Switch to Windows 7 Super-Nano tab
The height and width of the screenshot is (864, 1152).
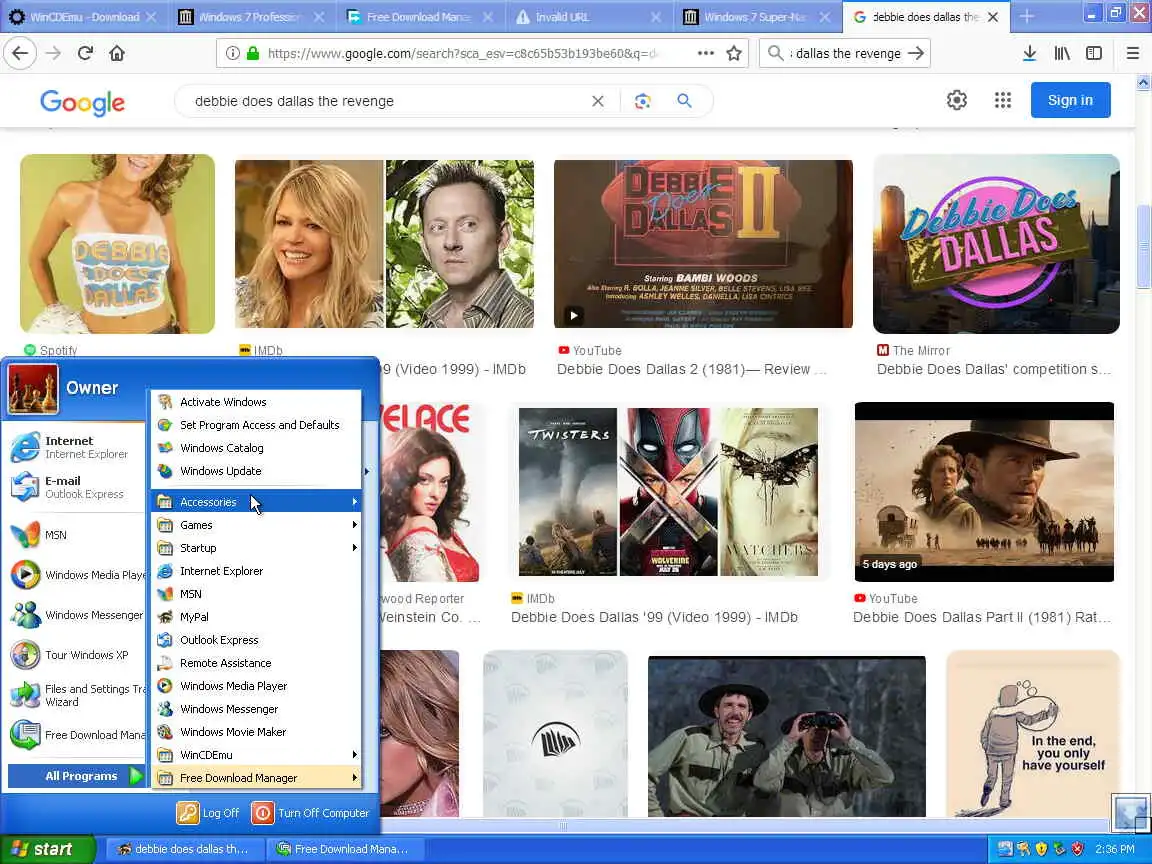click(757, 17)
